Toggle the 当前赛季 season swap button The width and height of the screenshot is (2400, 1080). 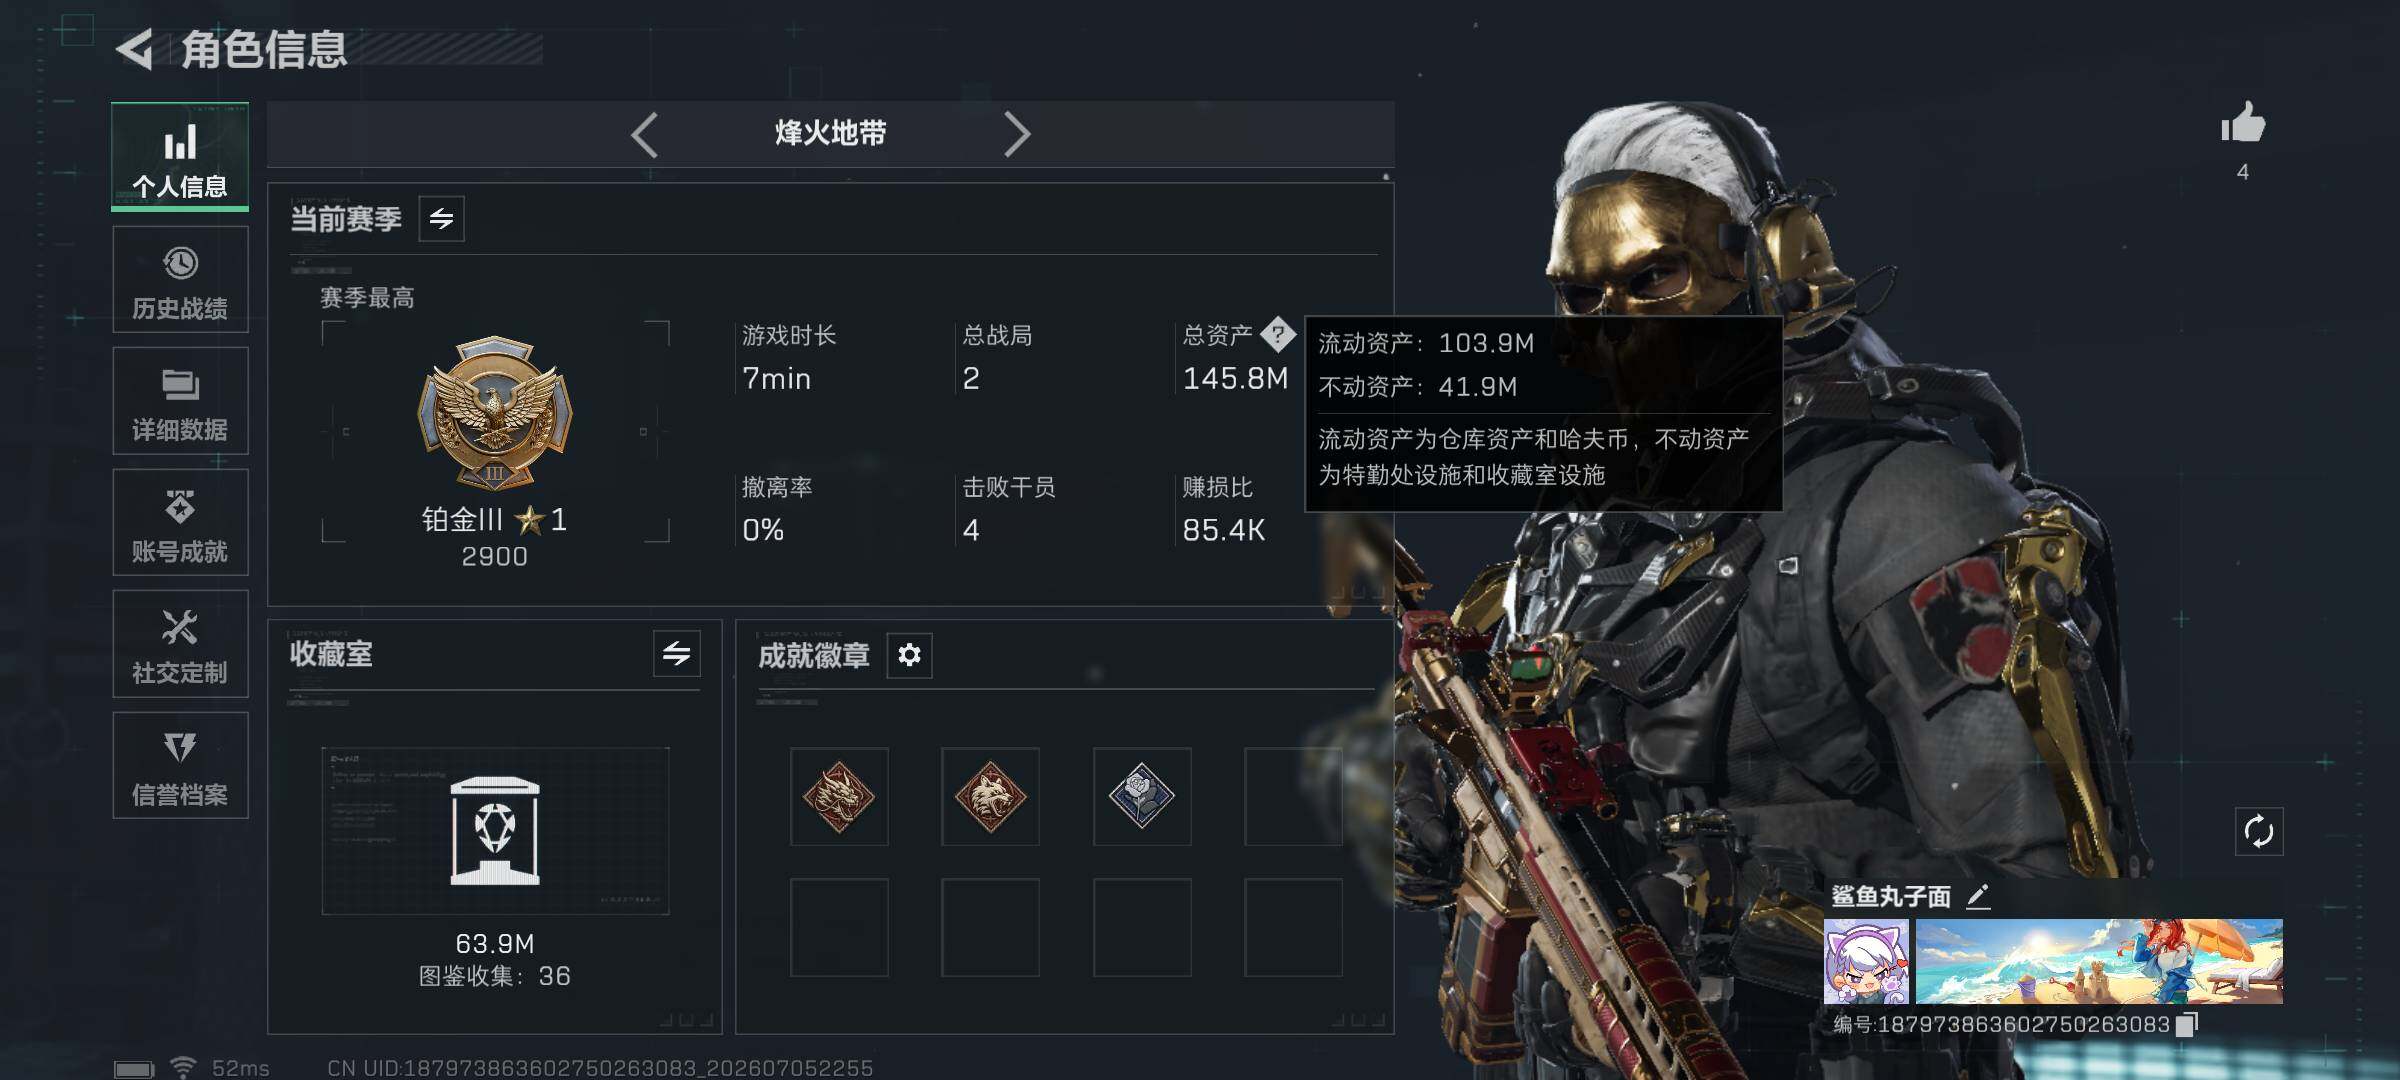click(x=441, y=219)
